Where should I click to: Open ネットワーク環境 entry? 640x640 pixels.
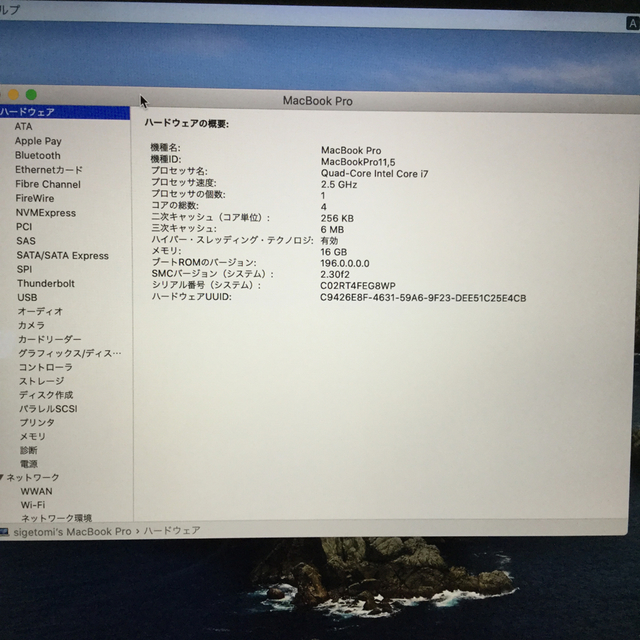57,518
